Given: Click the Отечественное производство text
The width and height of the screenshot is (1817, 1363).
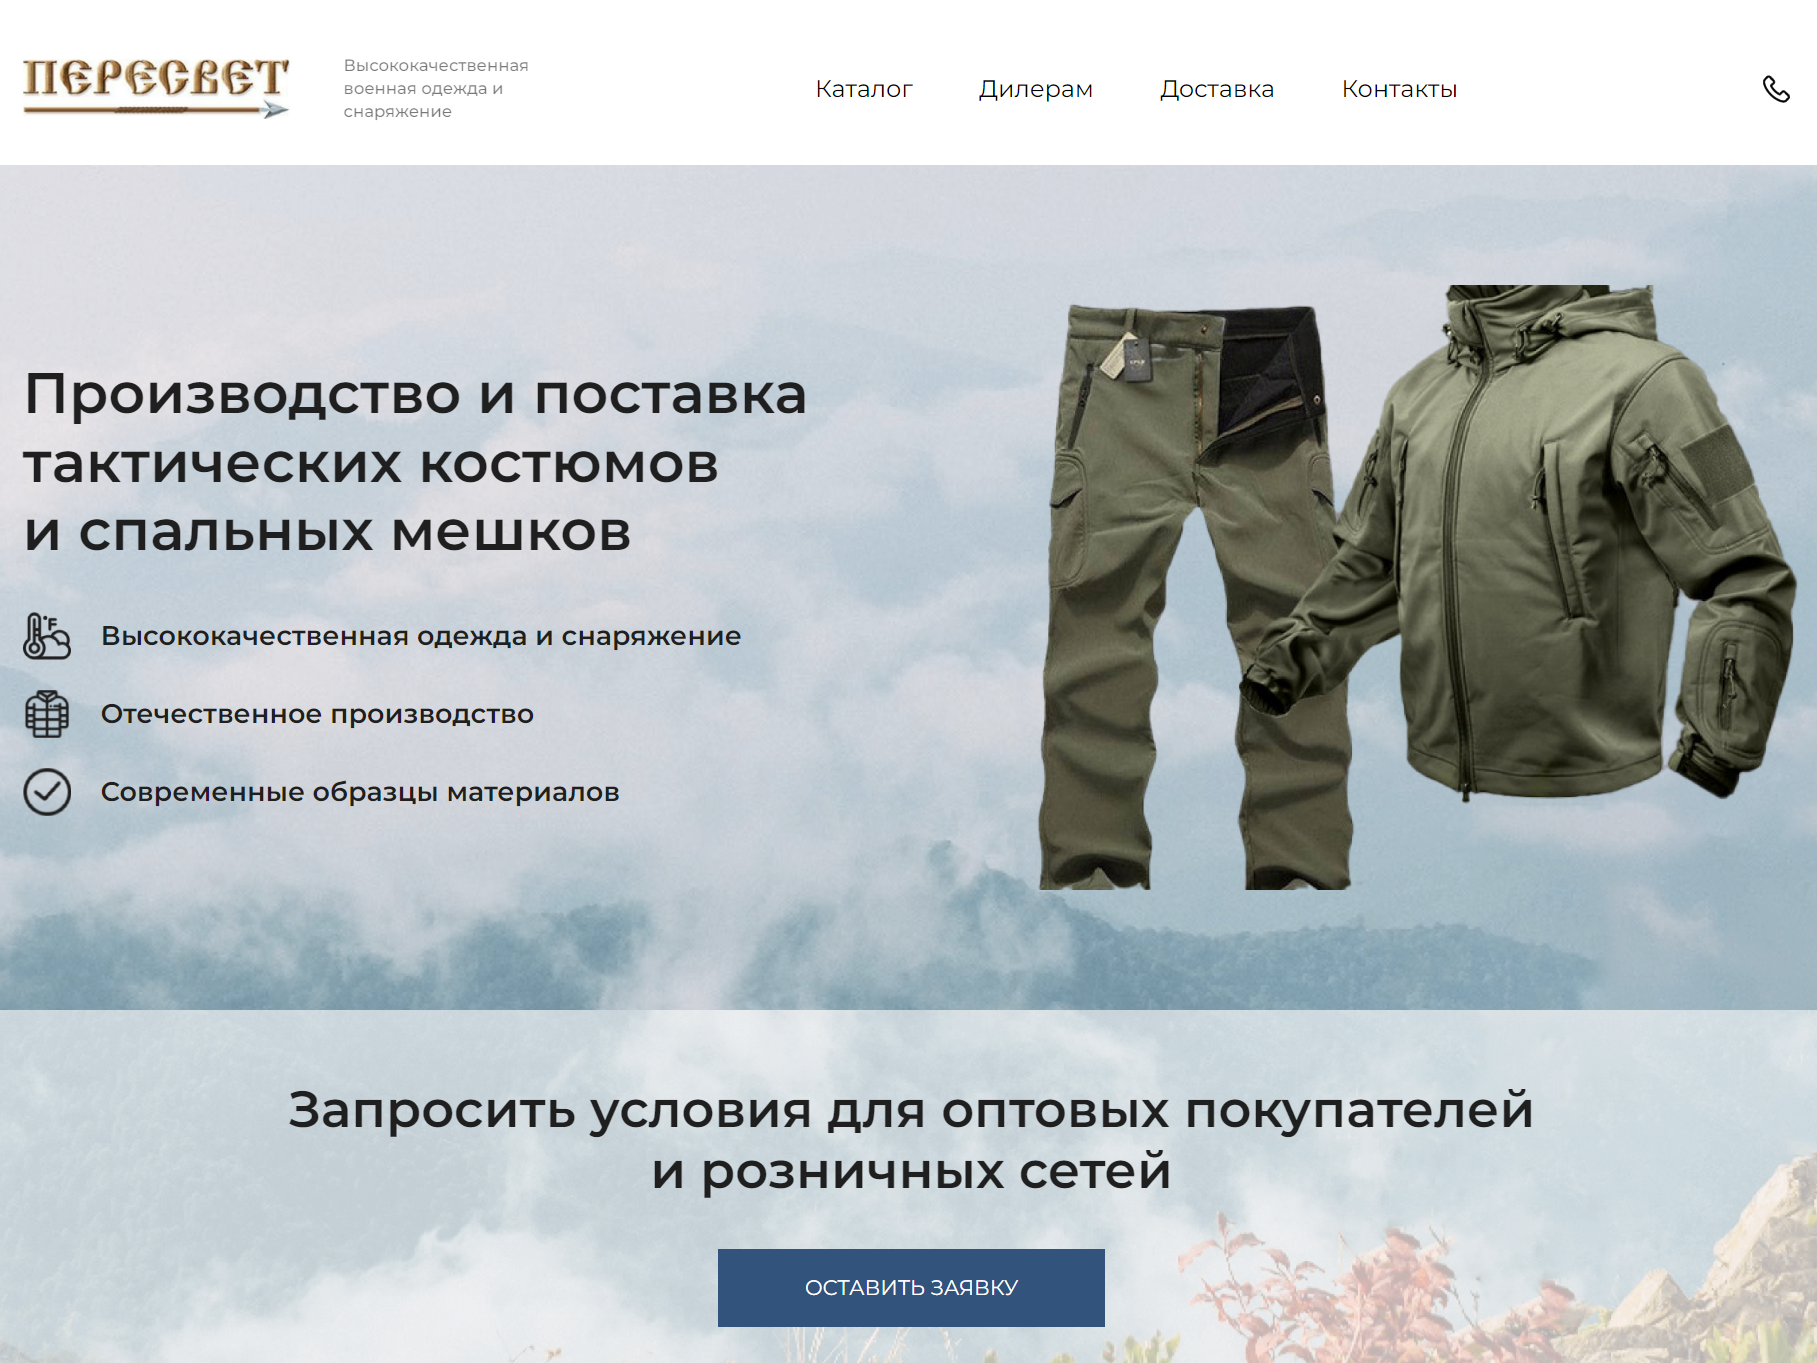Looking at the screenshot, I should (x=317, y=714).
